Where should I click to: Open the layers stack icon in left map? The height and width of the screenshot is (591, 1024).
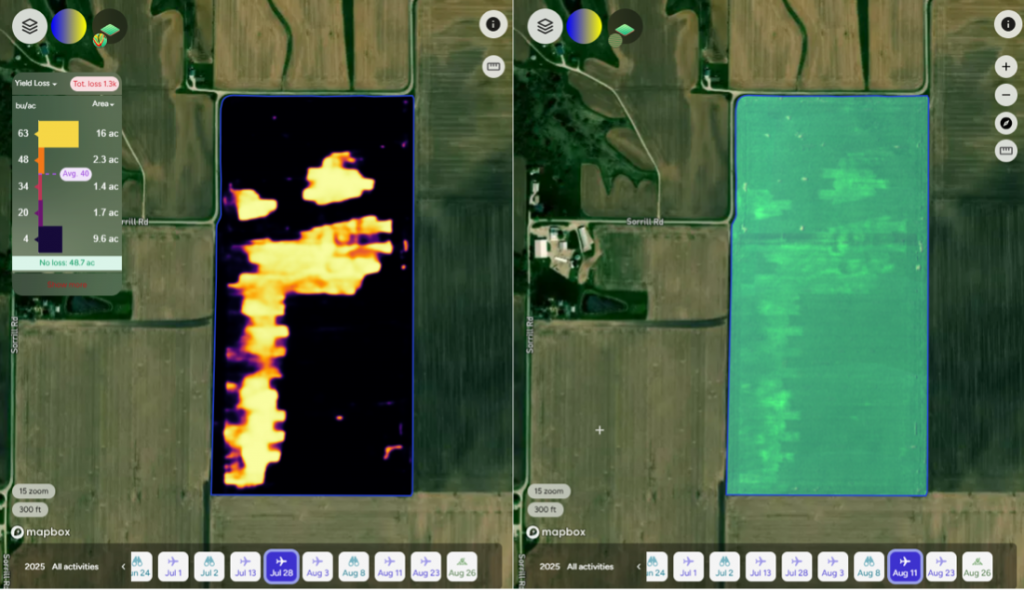[x=28, y=26]
